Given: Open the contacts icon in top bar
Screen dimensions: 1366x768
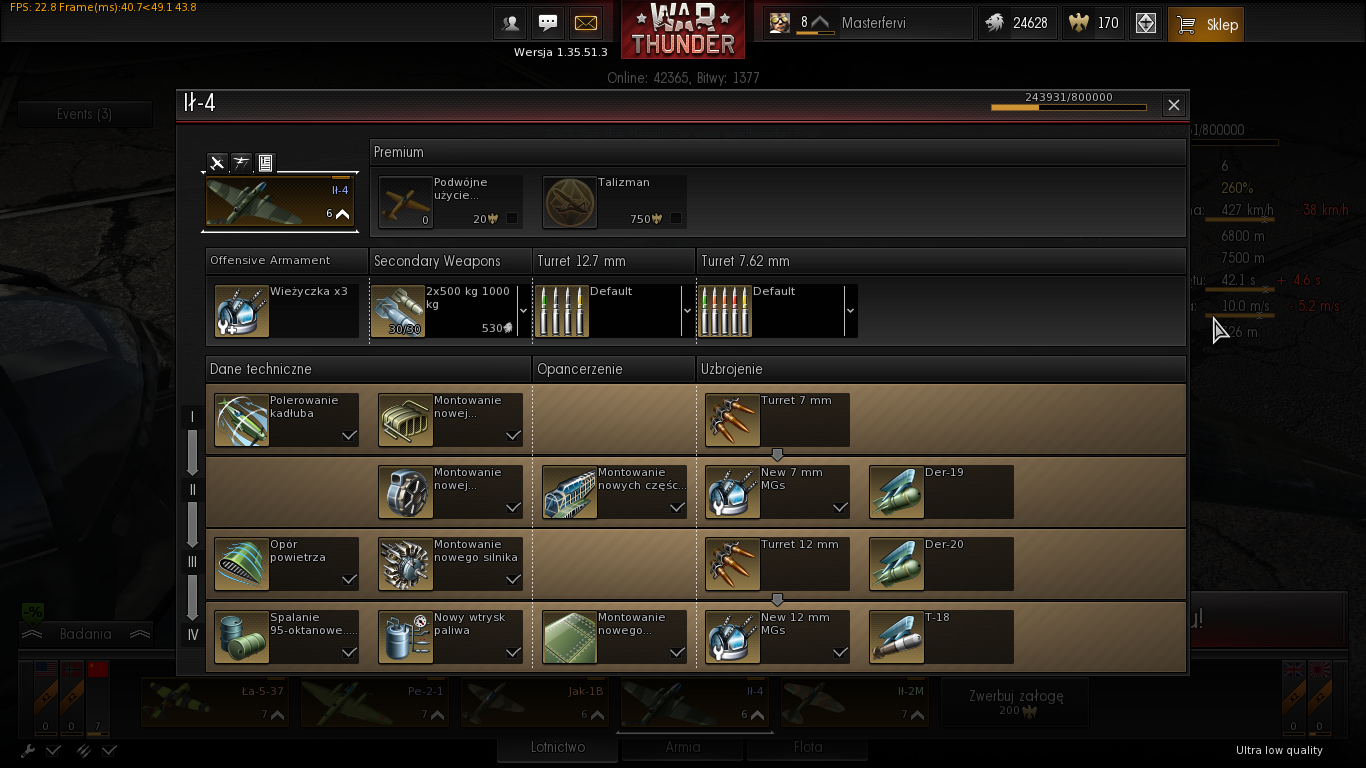Looking at the screenshot, I should [511, 23].
